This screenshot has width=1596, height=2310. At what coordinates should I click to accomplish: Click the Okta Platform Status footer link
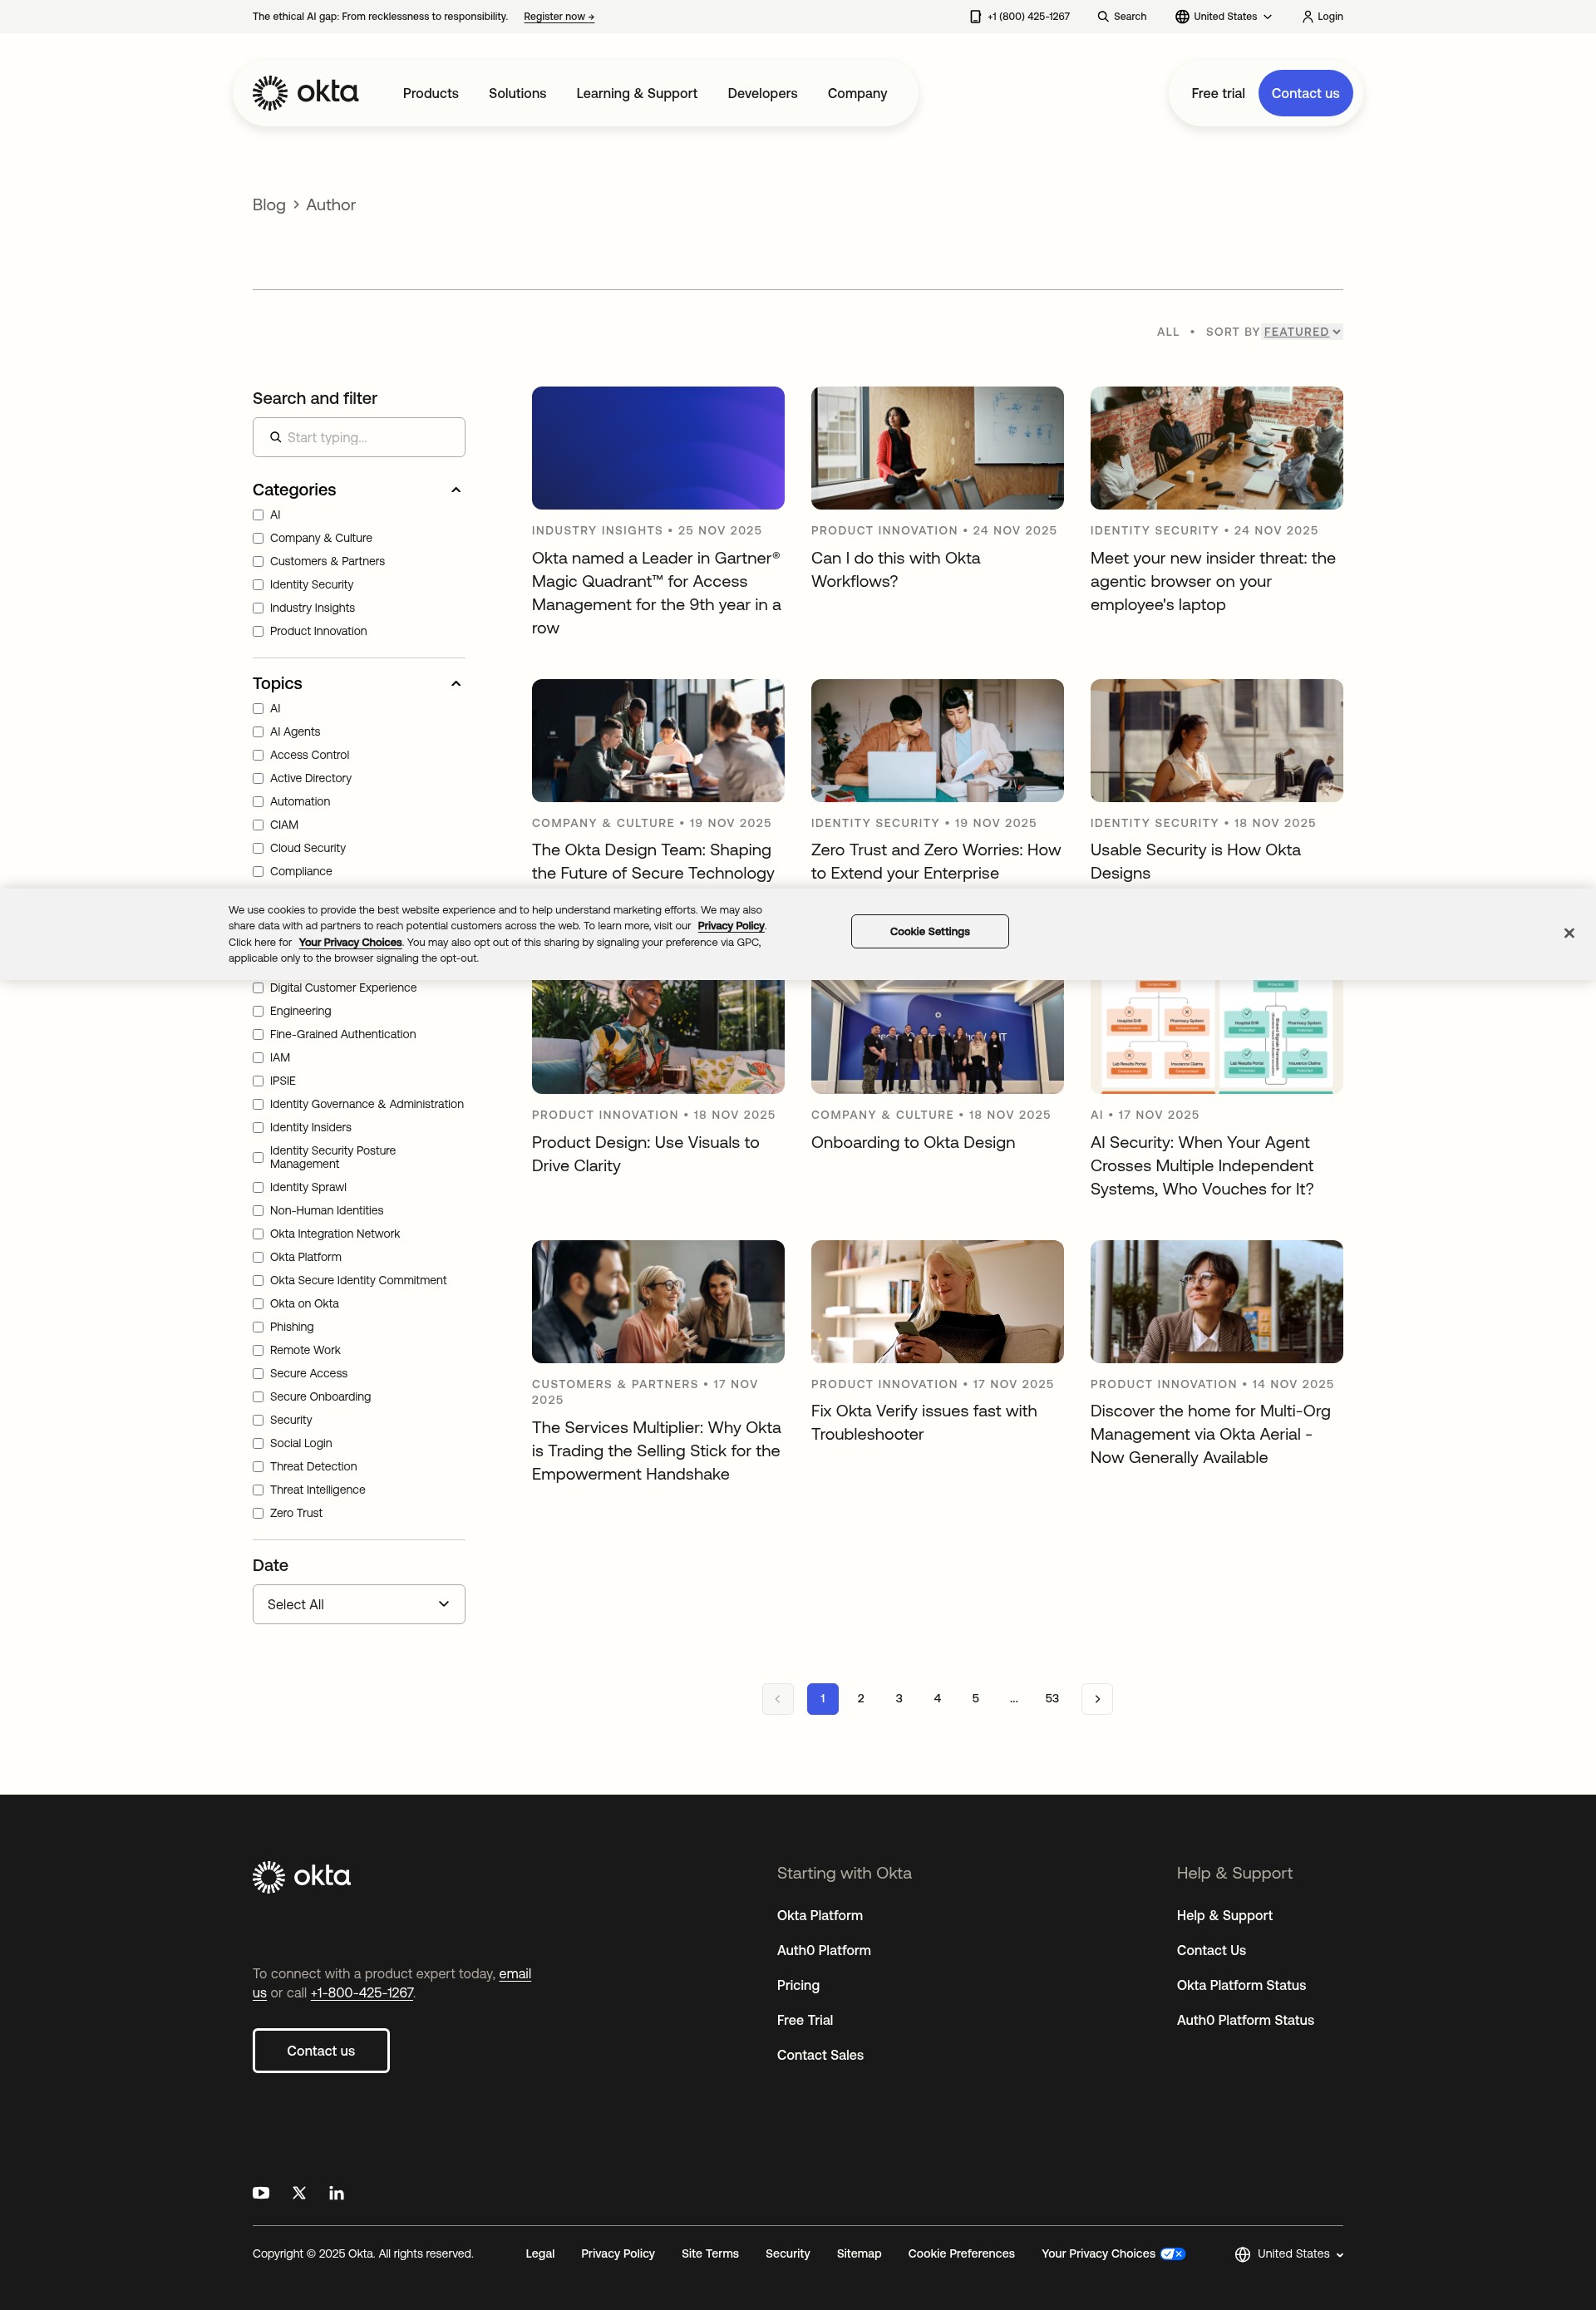(1241, 1985)
